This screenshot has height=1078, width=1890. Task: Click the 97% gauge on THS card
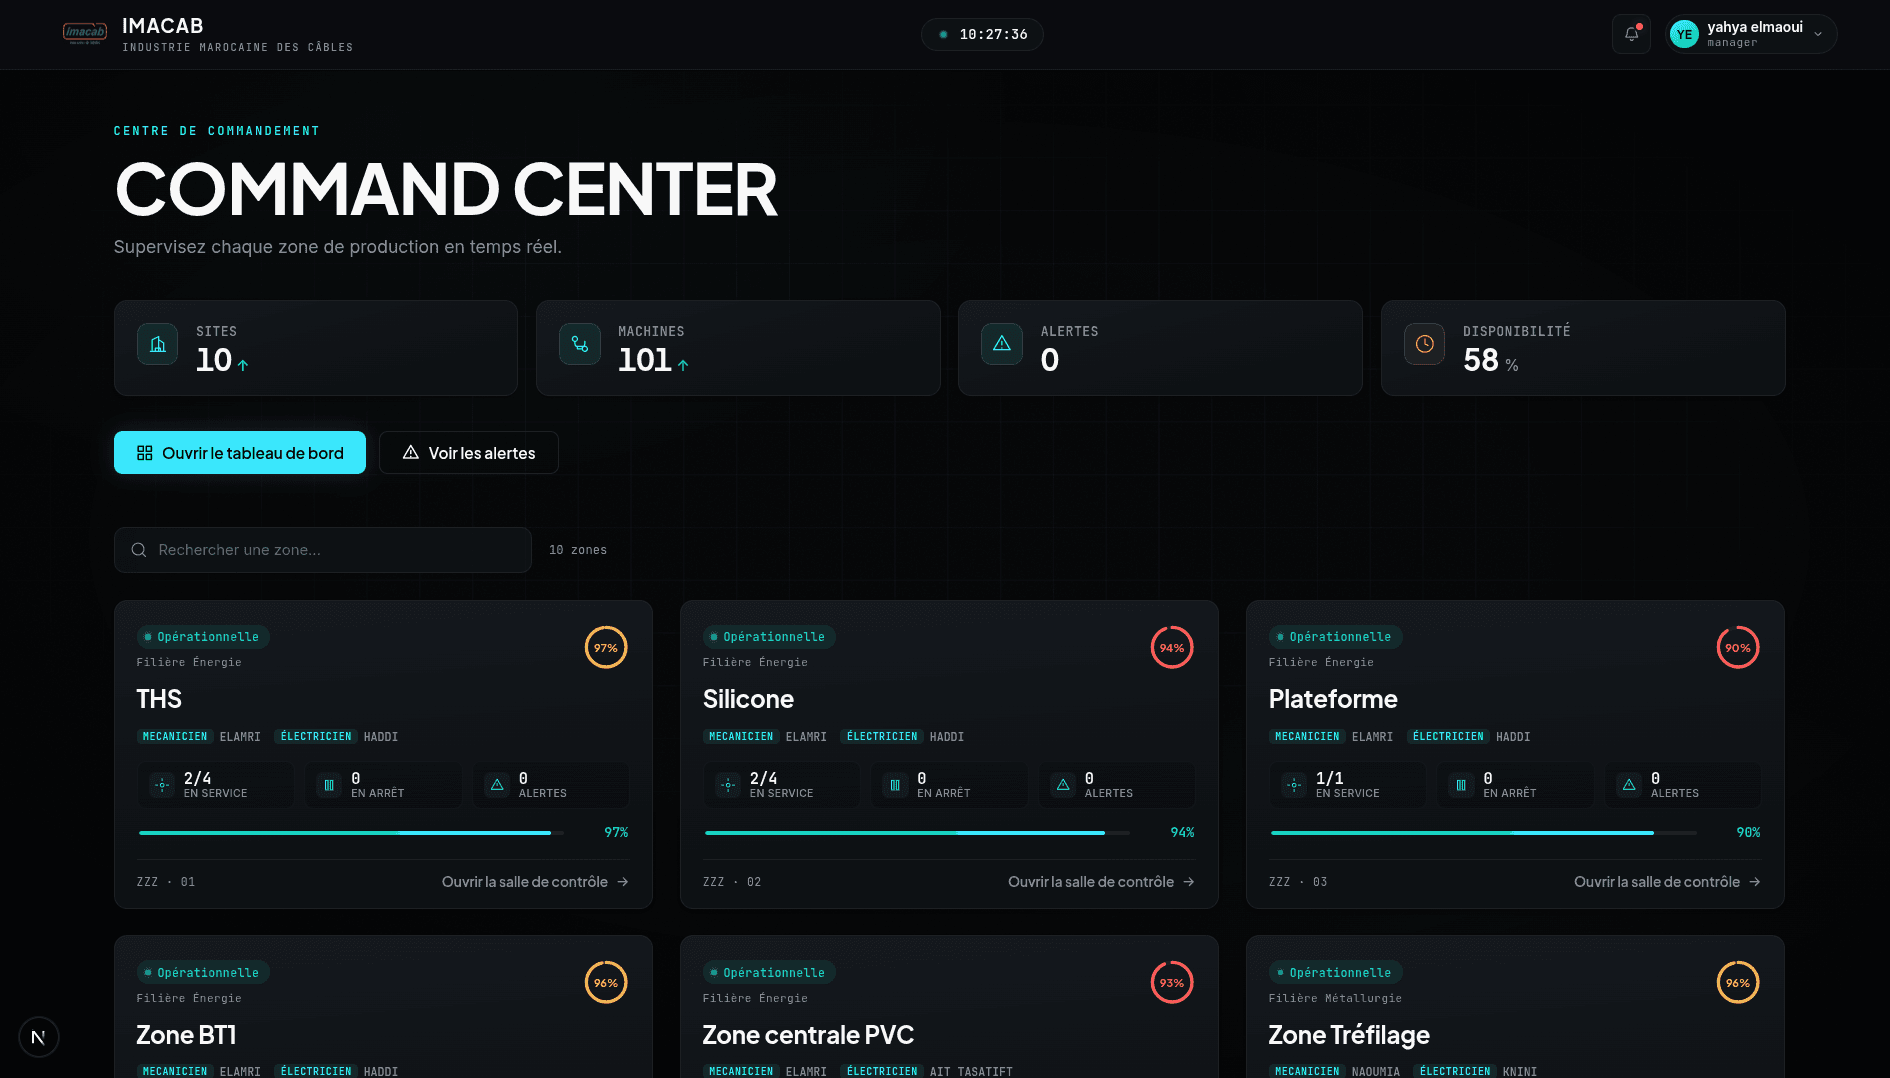tap(606, 648)
